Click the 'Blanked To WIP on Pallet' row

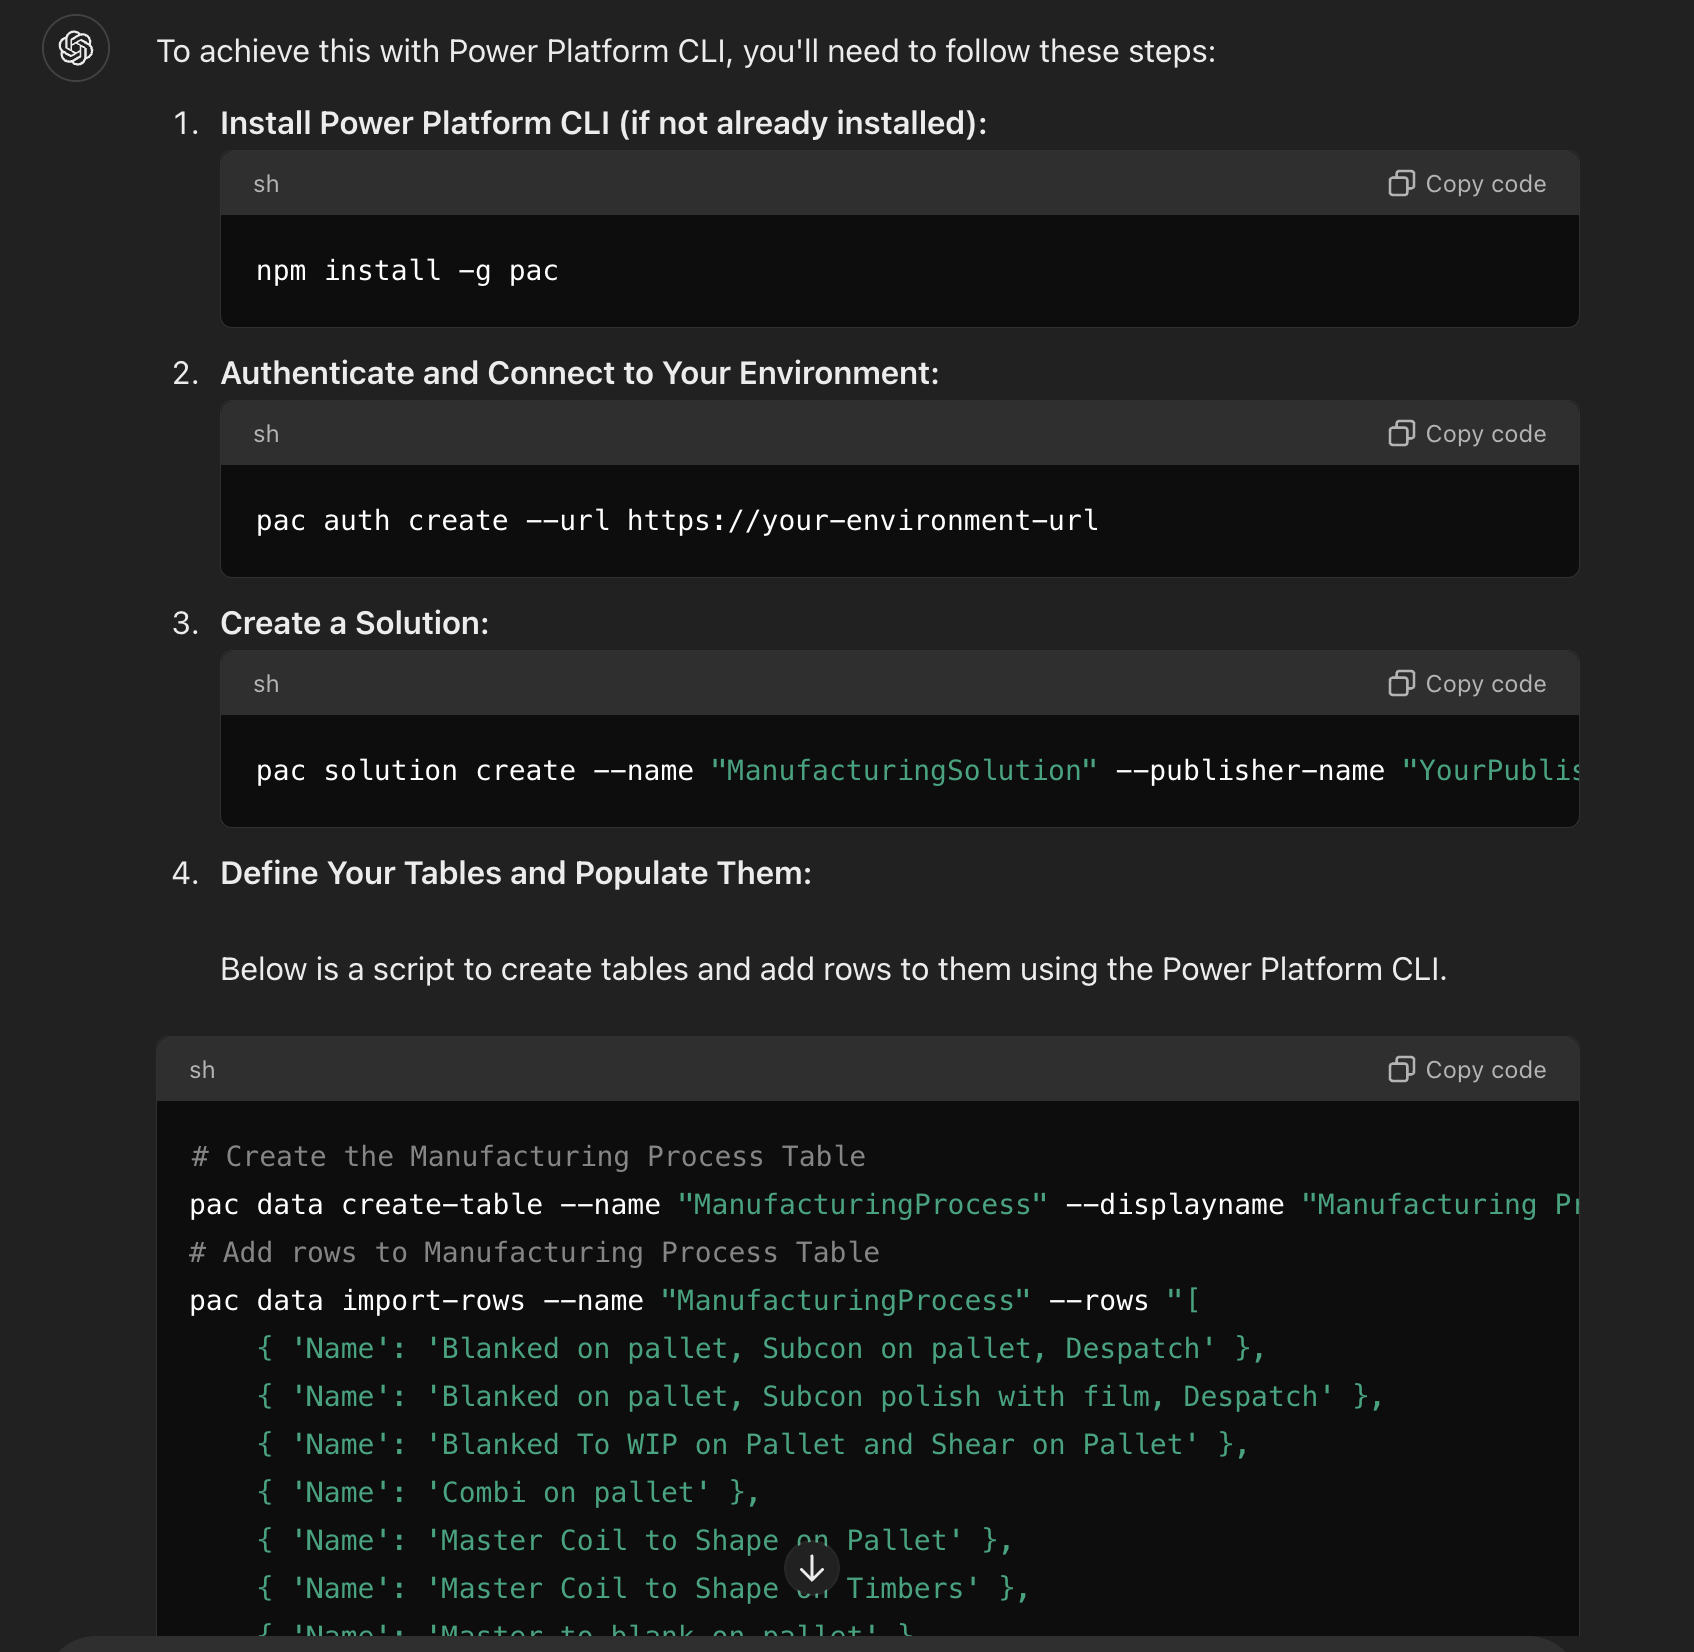coord(753,1445)
